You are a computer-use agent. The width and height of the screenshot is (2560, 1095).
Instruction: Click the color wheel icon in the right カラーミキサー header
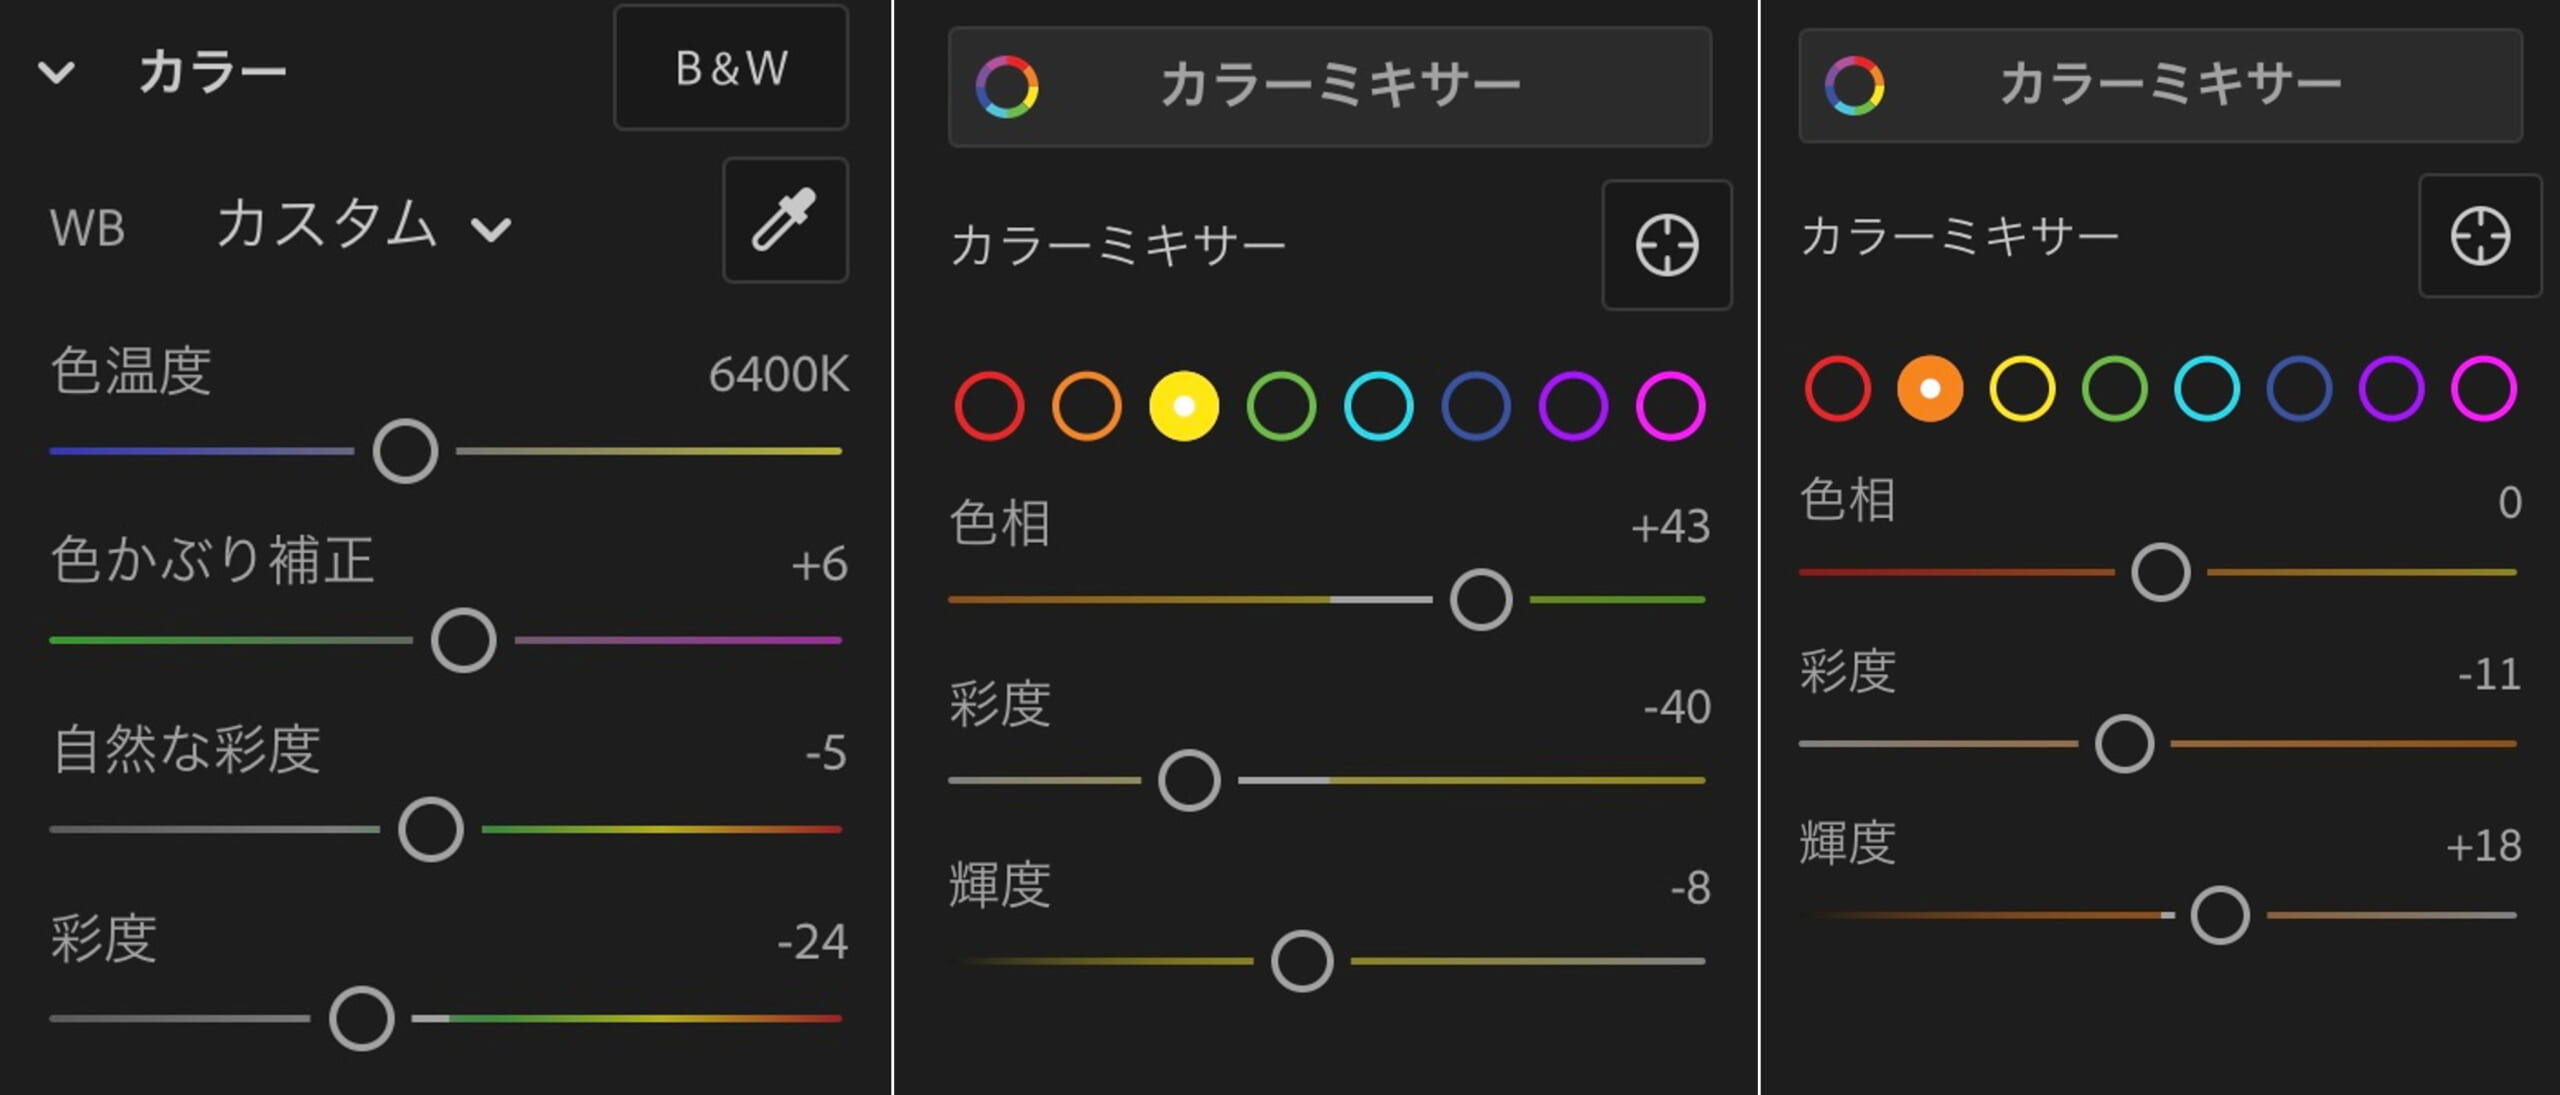1854,86
